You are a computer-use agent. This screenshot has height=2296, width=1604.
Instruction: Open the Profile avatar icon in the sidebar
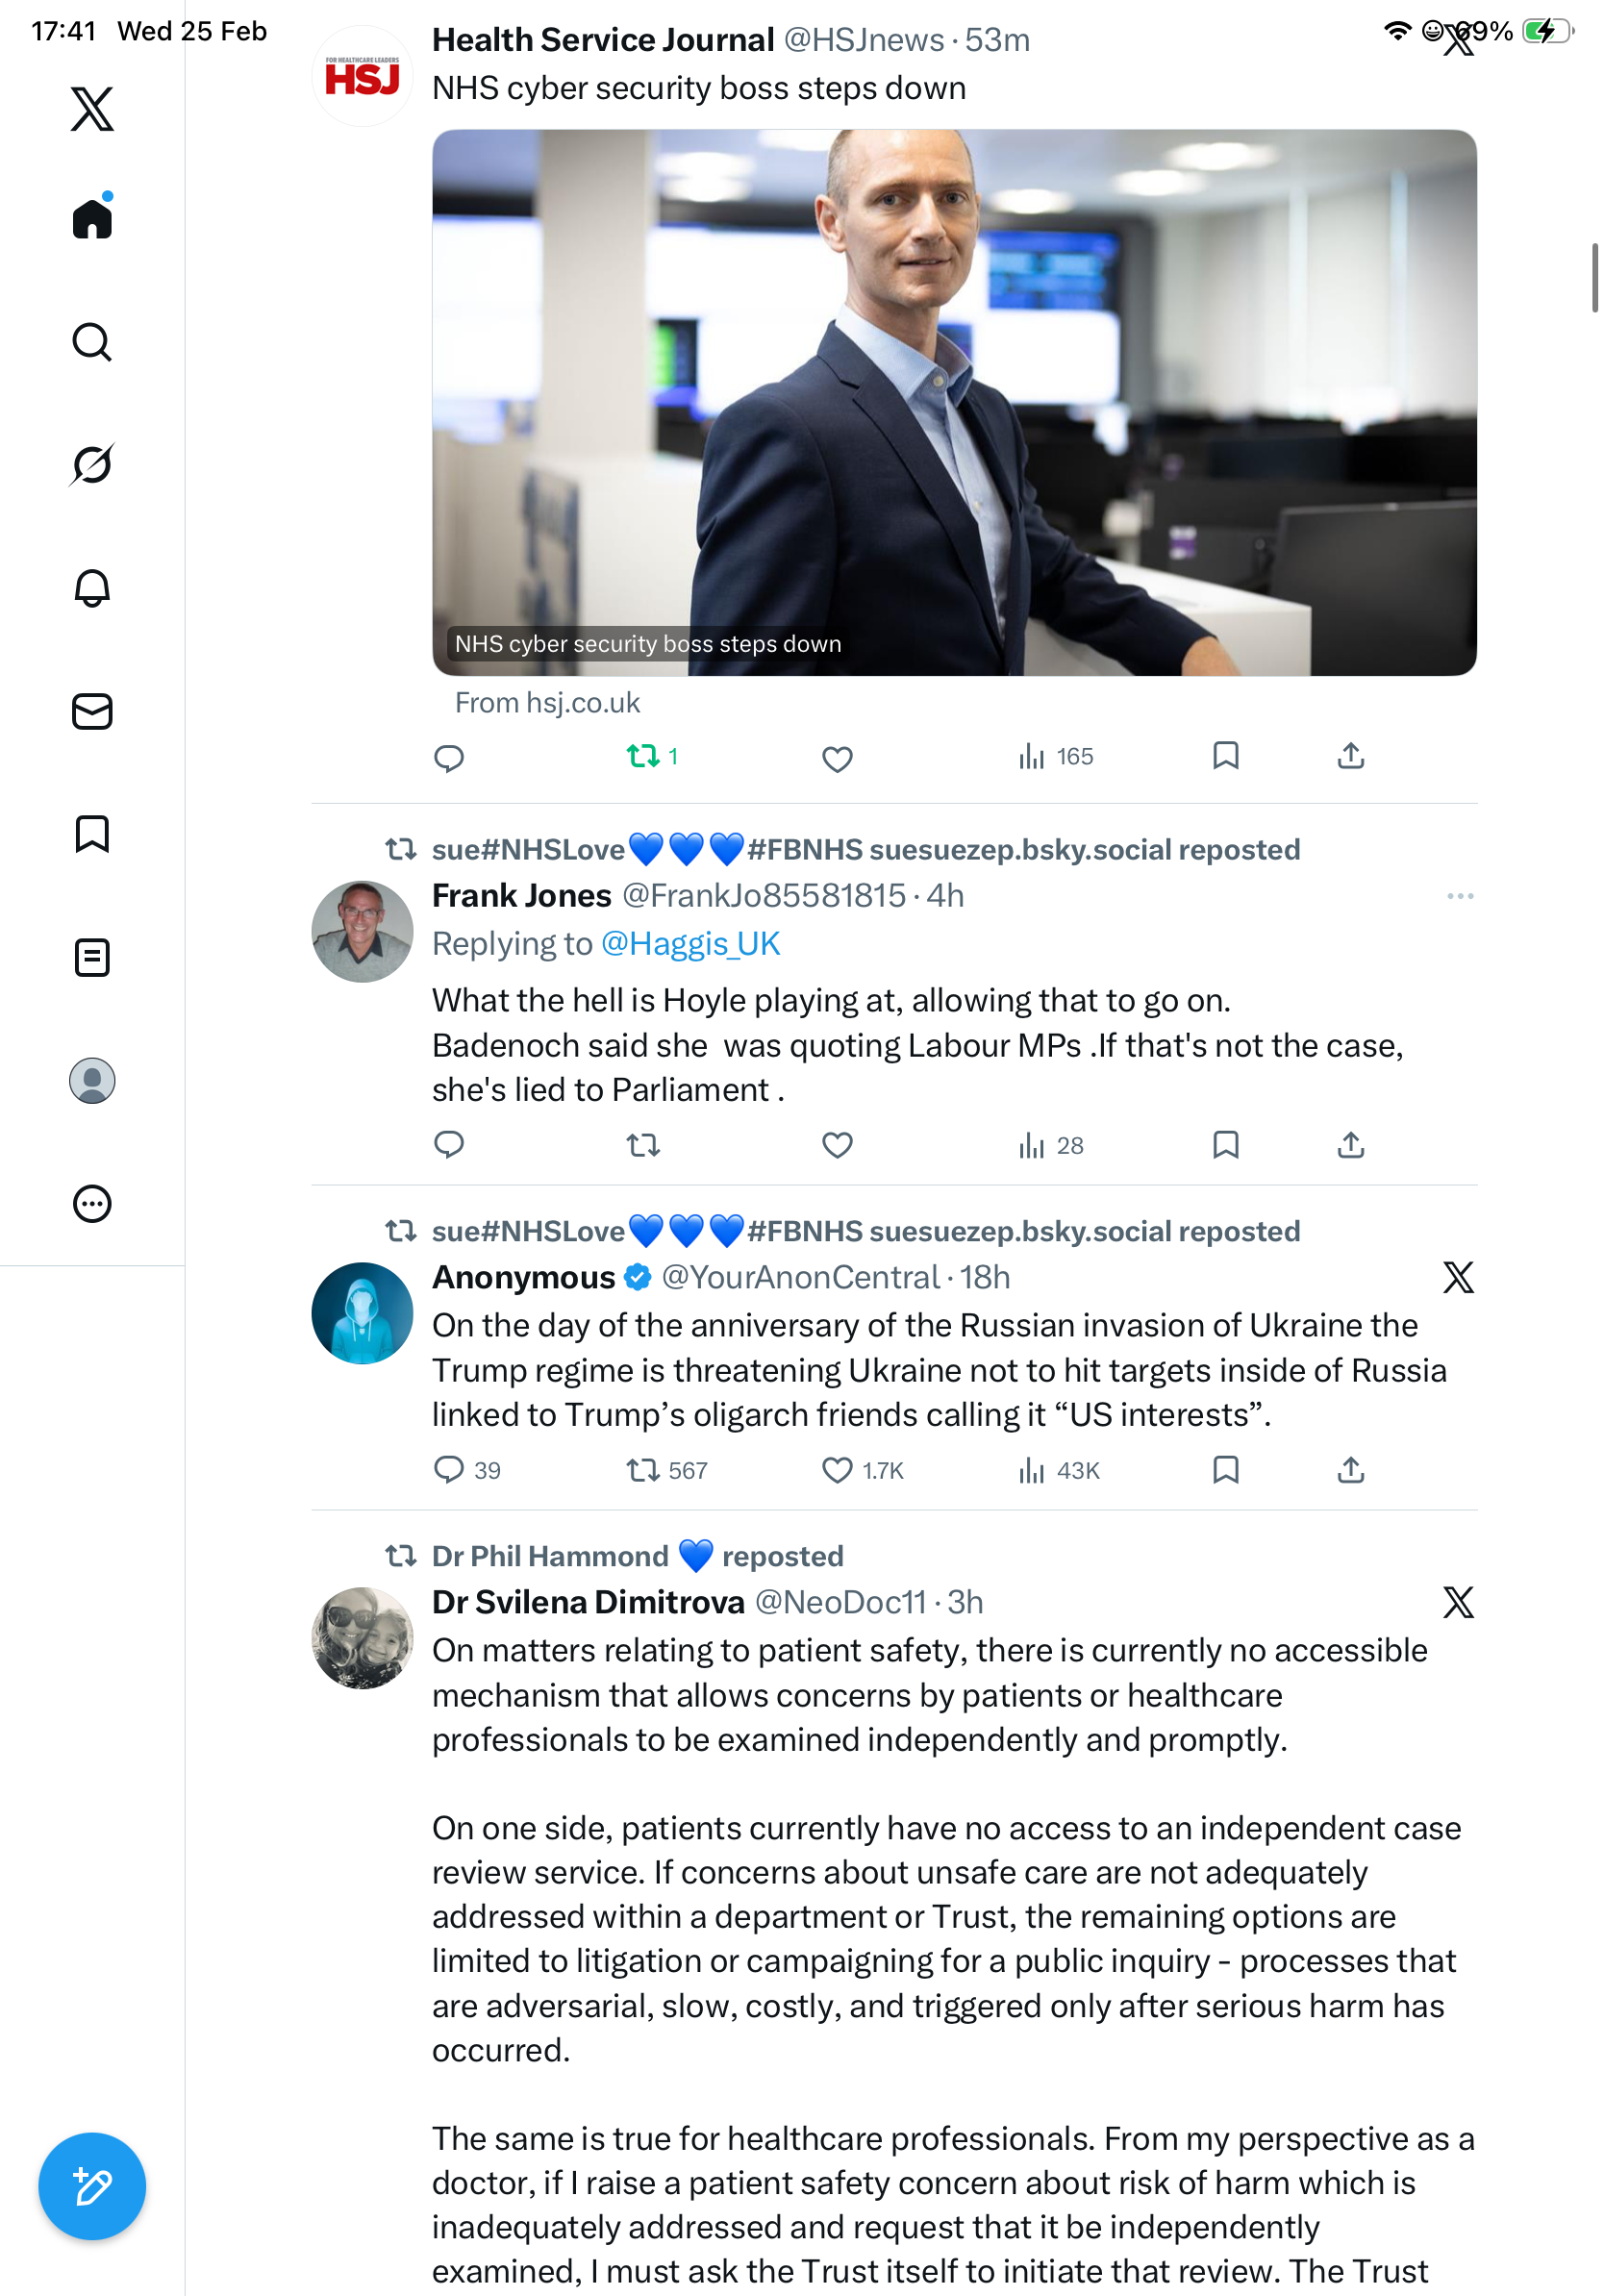[92, 1081]
